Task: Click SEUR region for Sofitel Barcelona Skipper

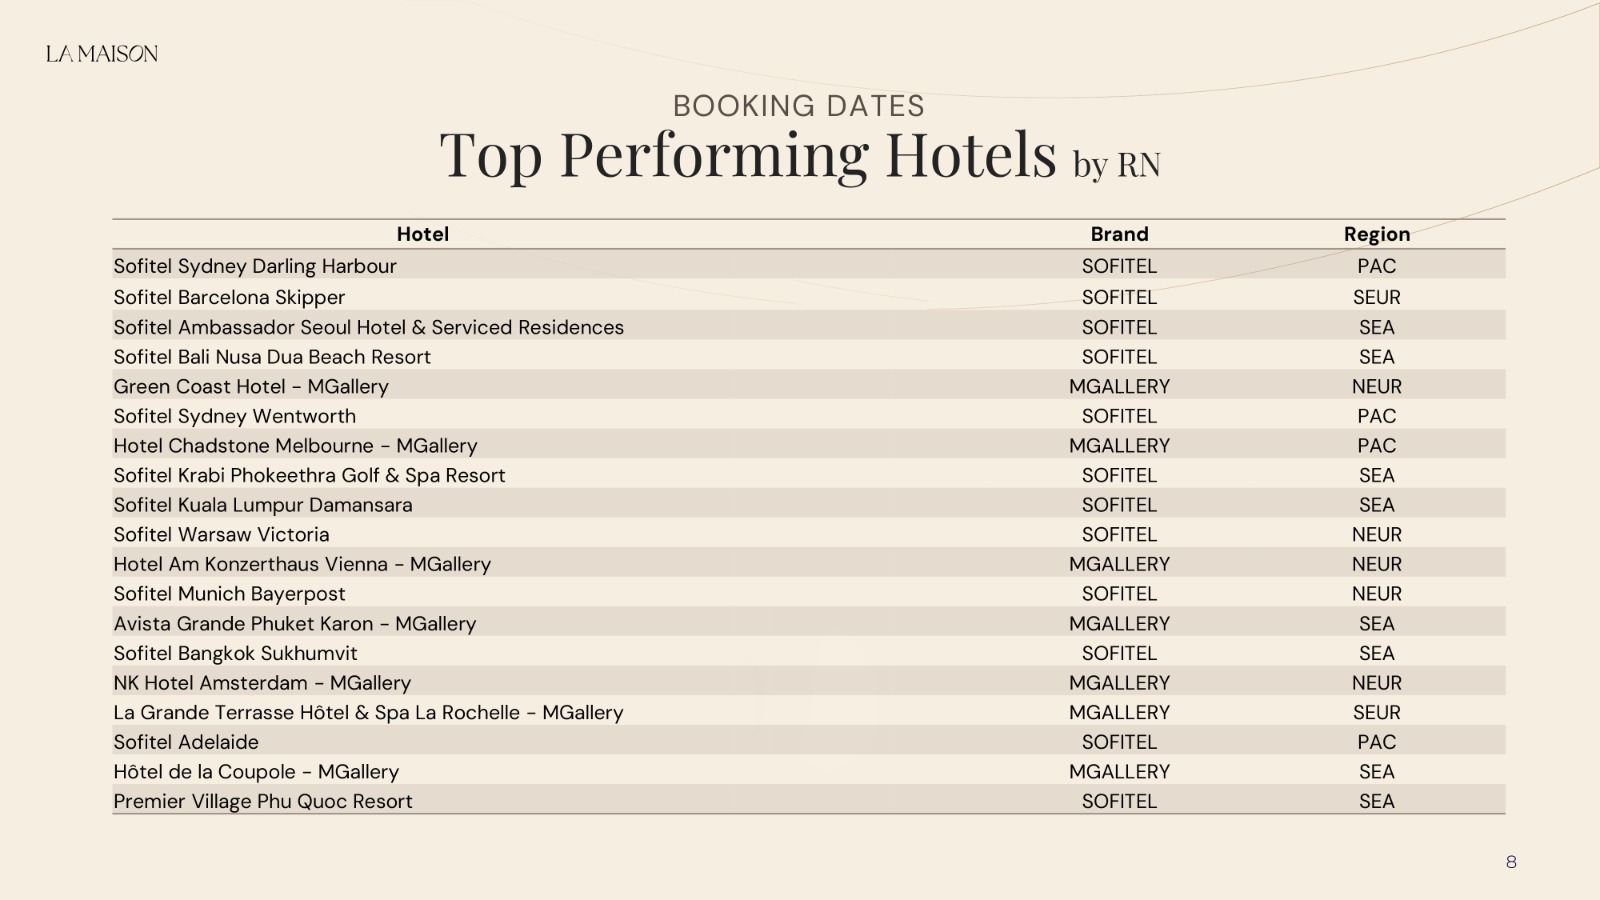Action: click(x=1376, y=297)
